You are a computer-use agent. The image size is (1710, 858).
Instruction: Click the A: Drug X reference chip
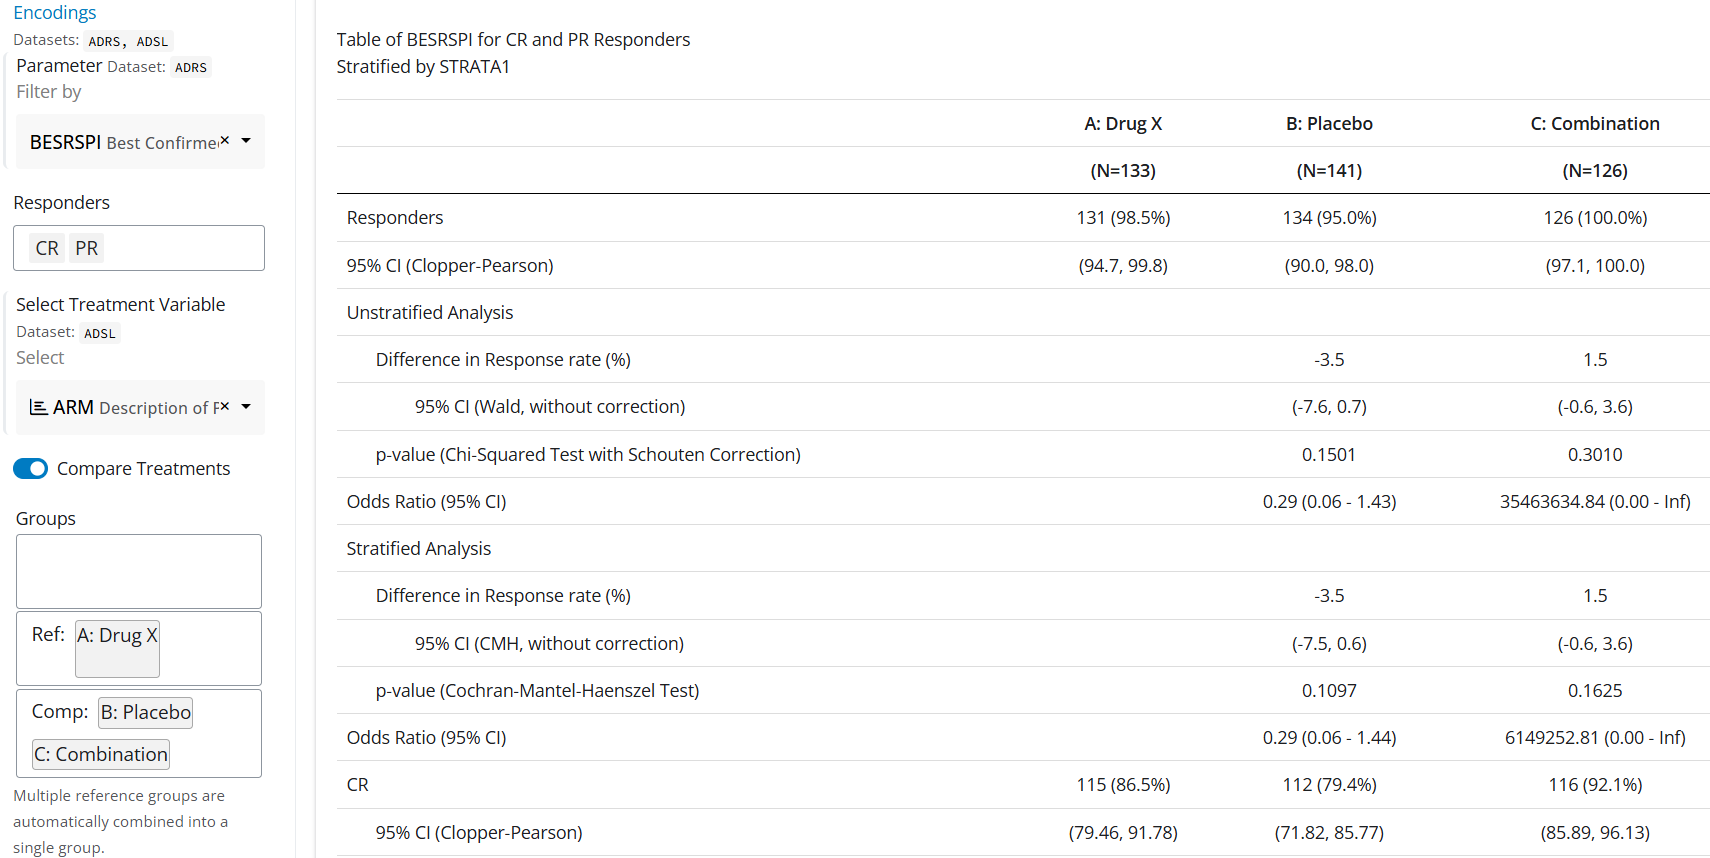coord(117,636)
